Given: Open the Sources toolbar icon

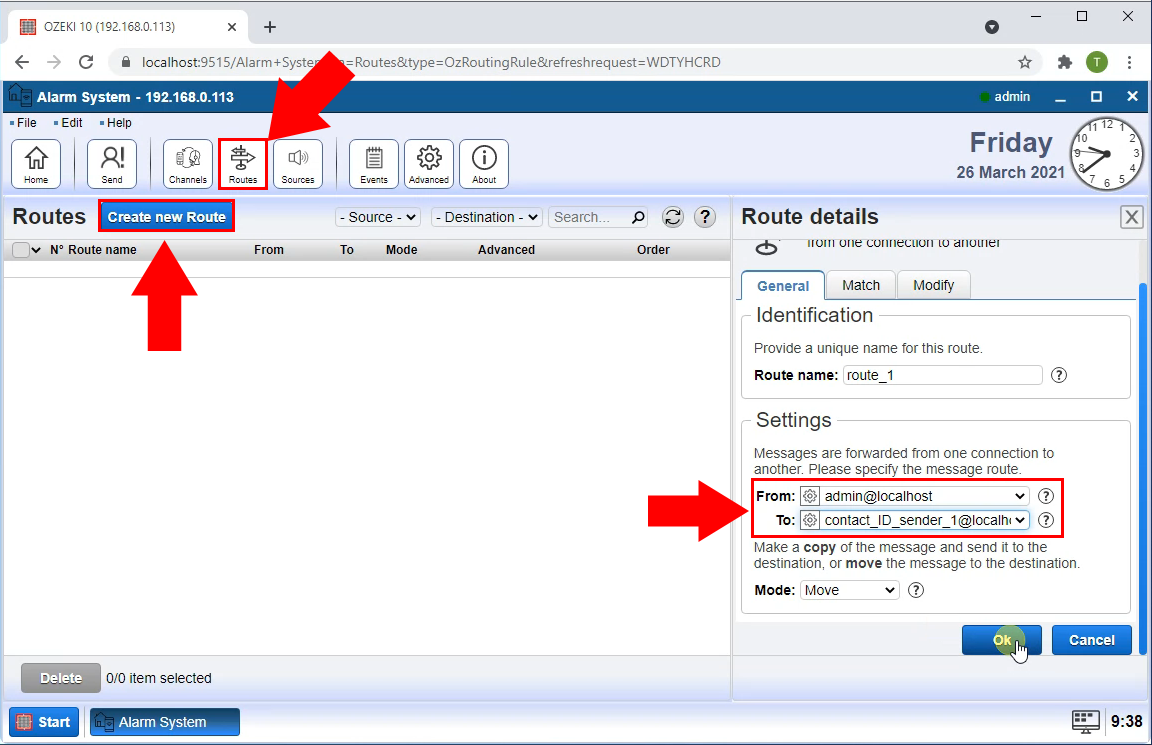Looking at the screenshot, I should coord(298,163).
